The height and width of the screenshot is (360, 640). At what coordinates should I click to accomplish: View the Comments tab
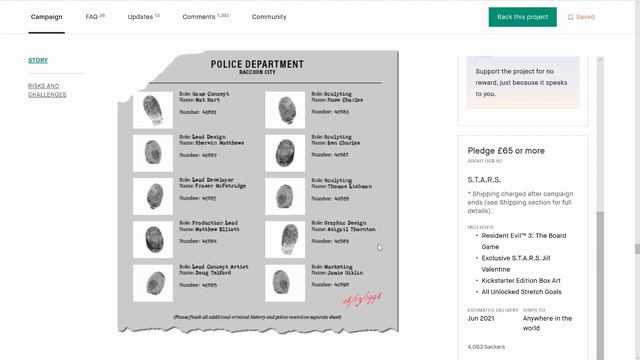205,17
